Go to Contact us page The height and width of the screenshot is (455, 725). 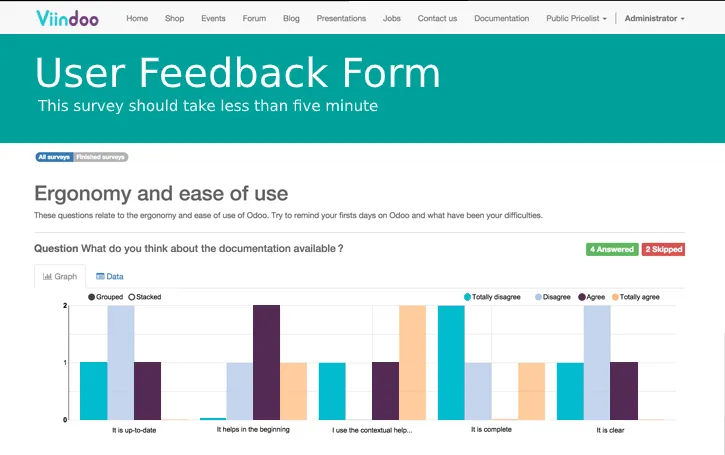(437, 18)
